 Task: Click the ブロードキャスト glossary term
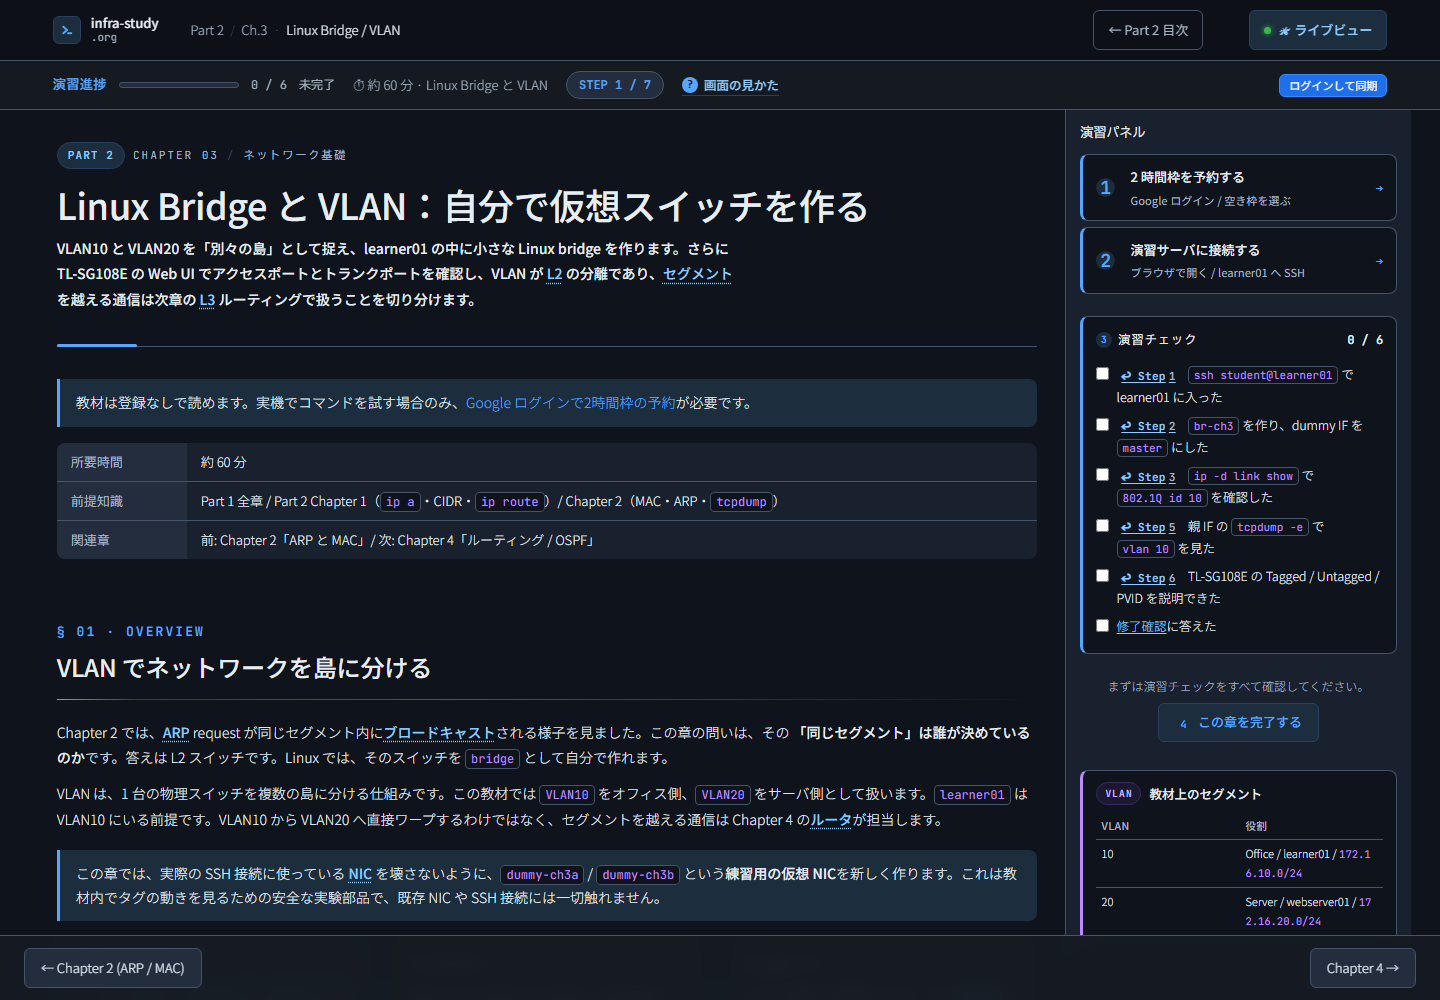click(439, 733)
